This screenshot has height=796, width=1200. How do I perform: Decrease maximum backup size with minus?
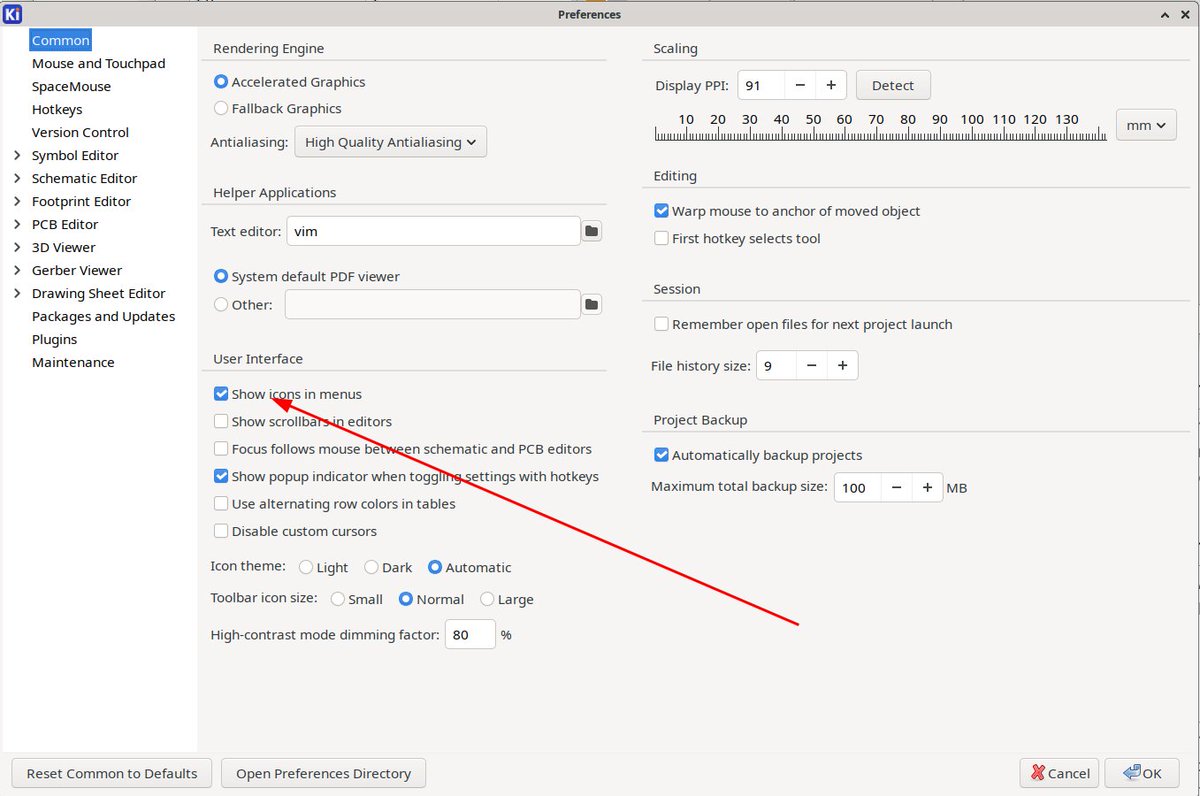coord(896,488)
